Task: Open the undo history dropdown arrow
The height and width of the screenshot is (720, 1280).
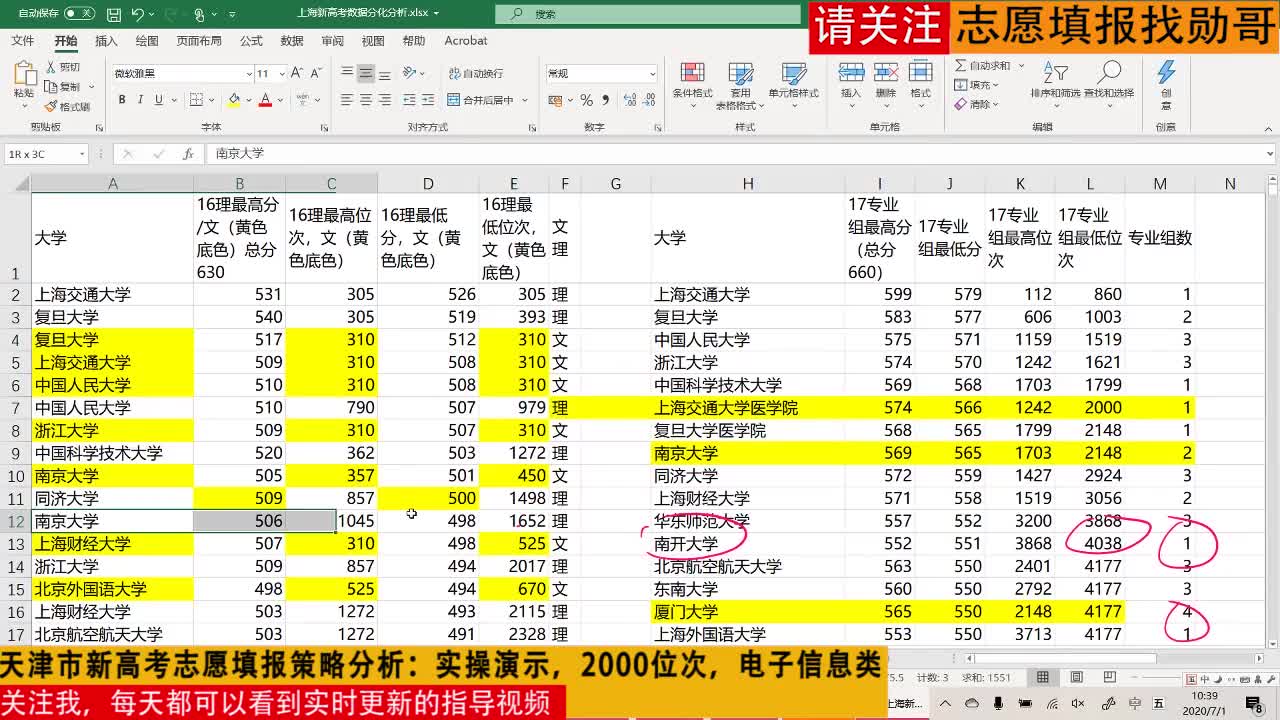Action: [152, 15]
